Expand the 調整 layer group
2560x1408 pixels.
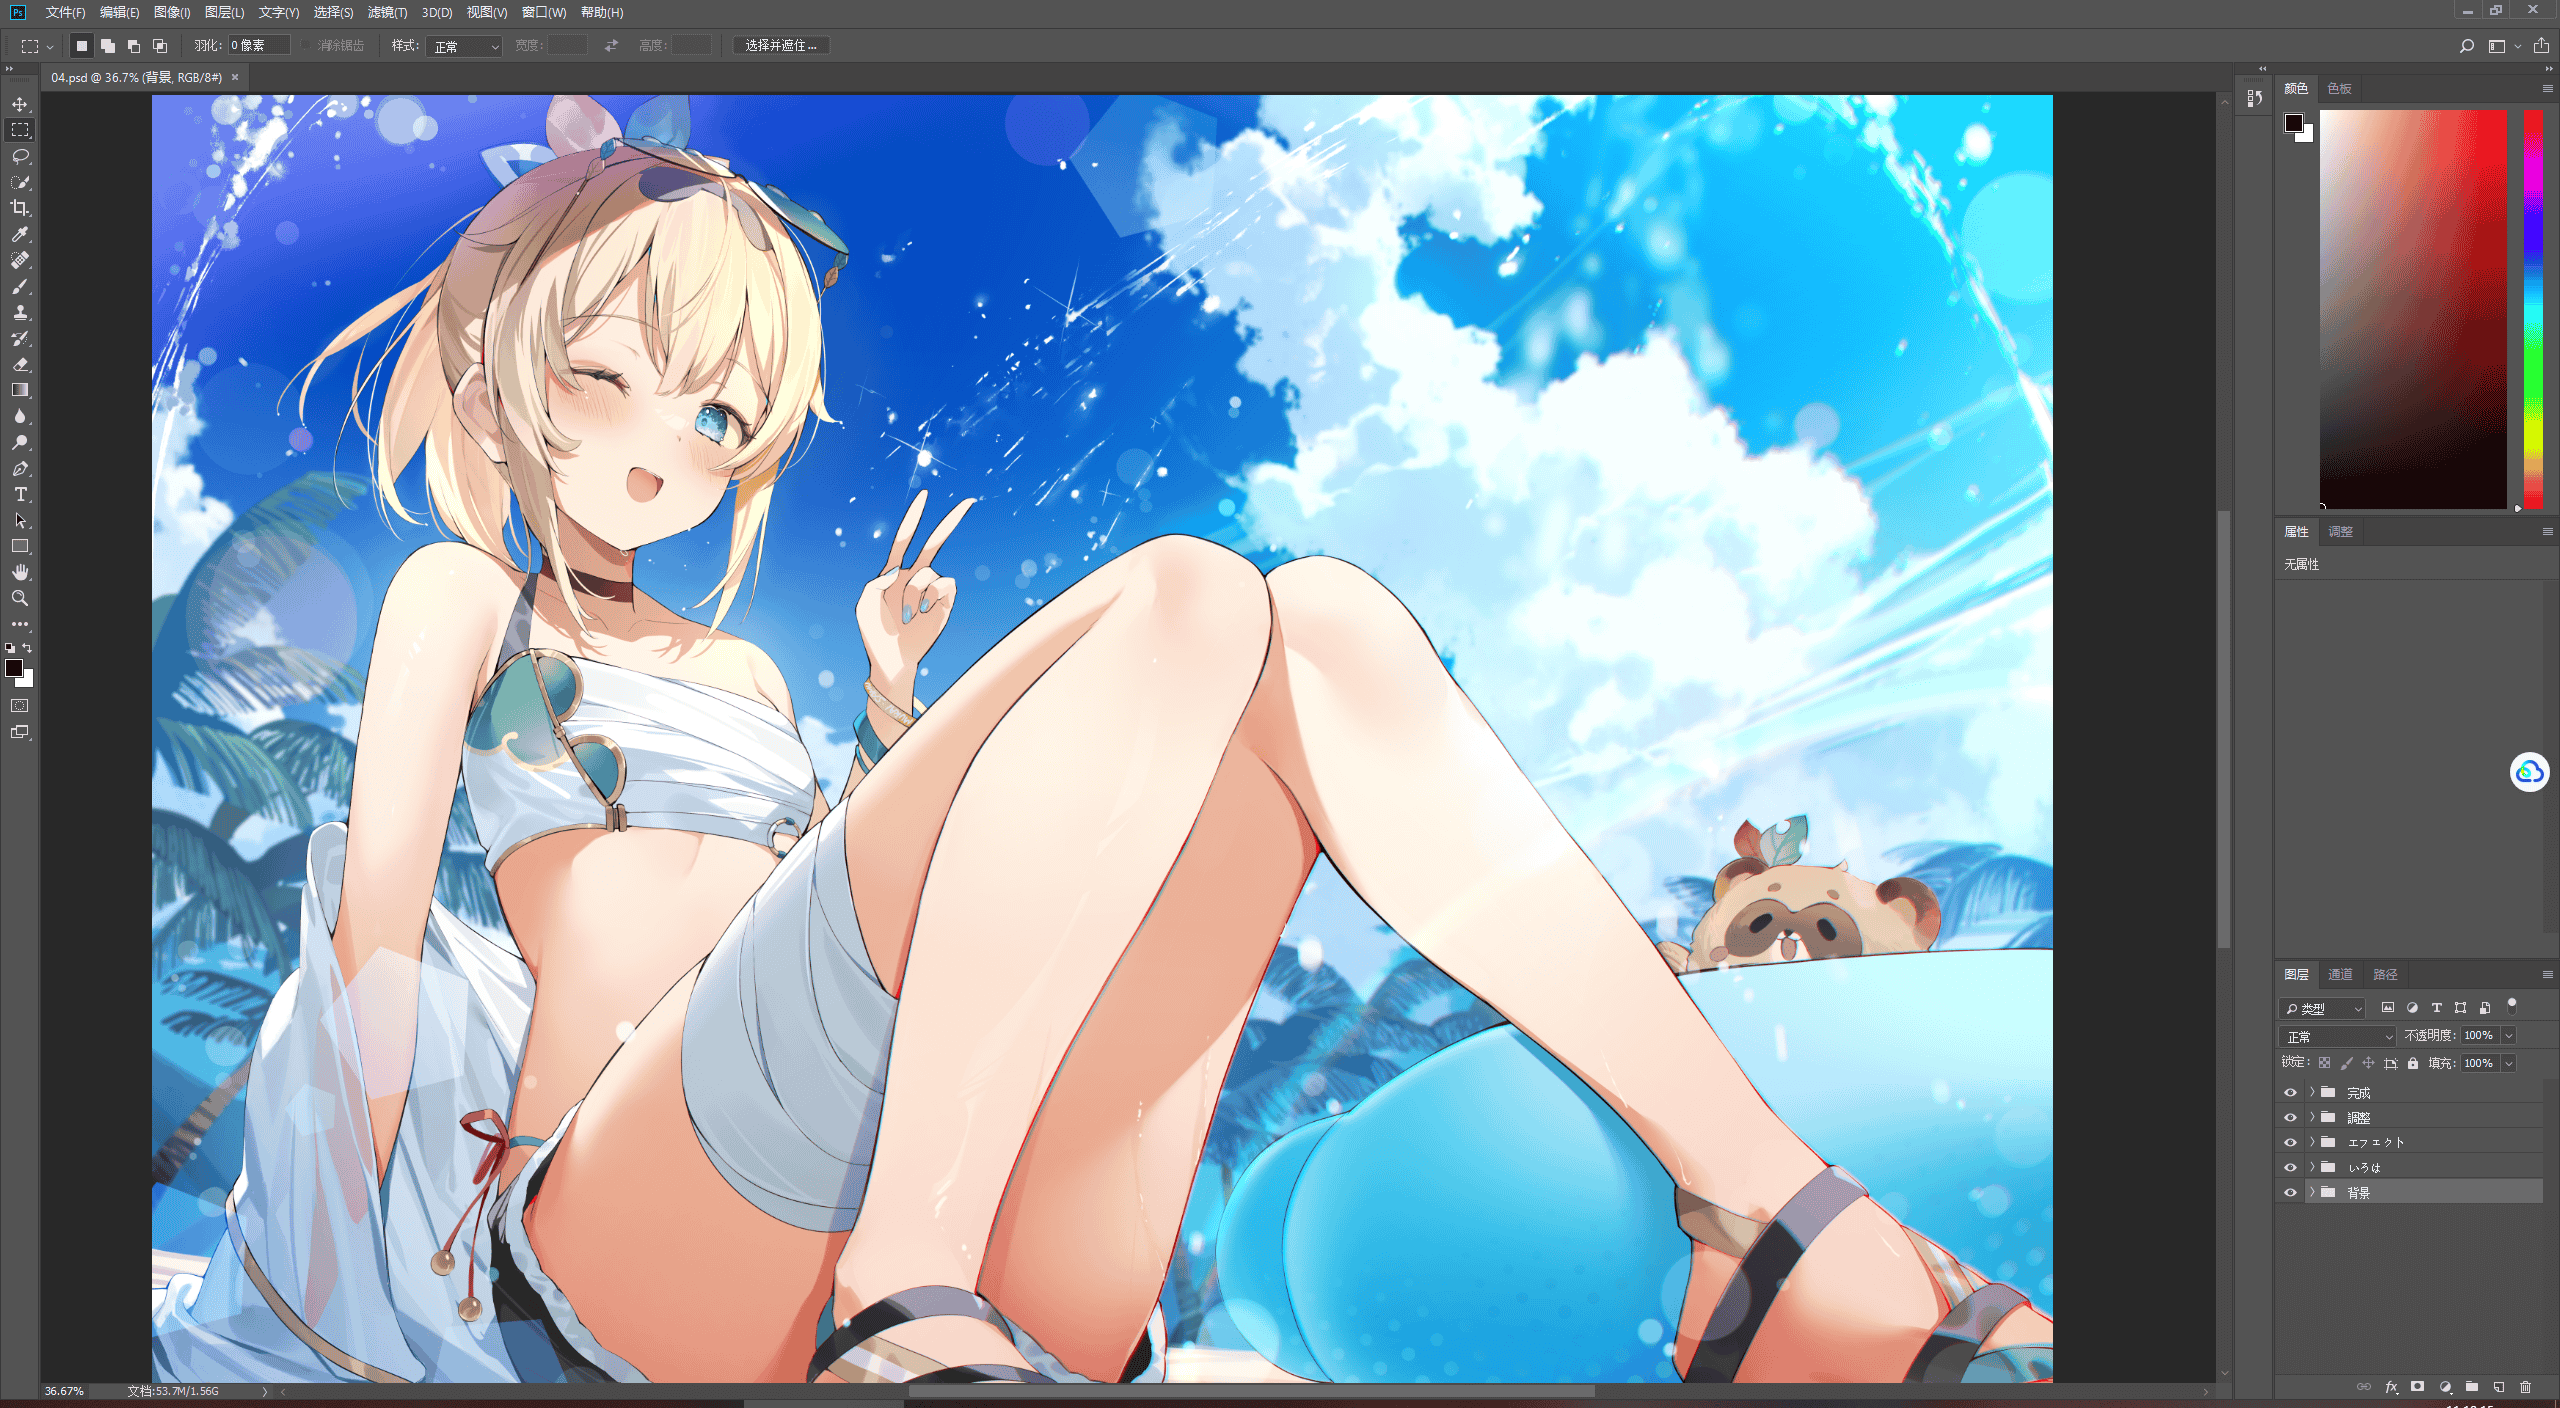pos(2312,1117)
